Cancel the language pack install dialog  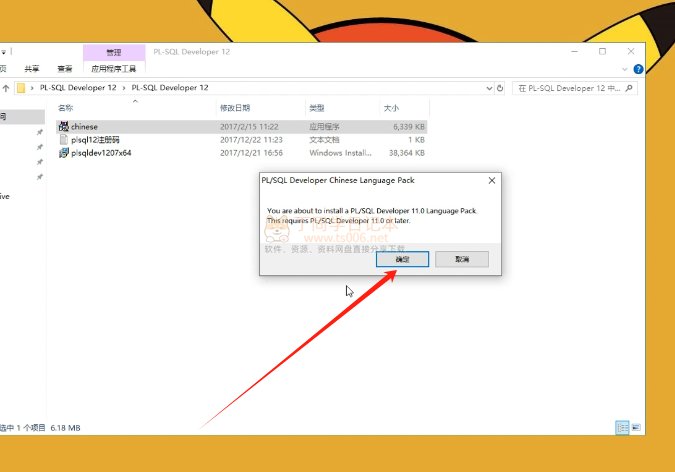461,259
